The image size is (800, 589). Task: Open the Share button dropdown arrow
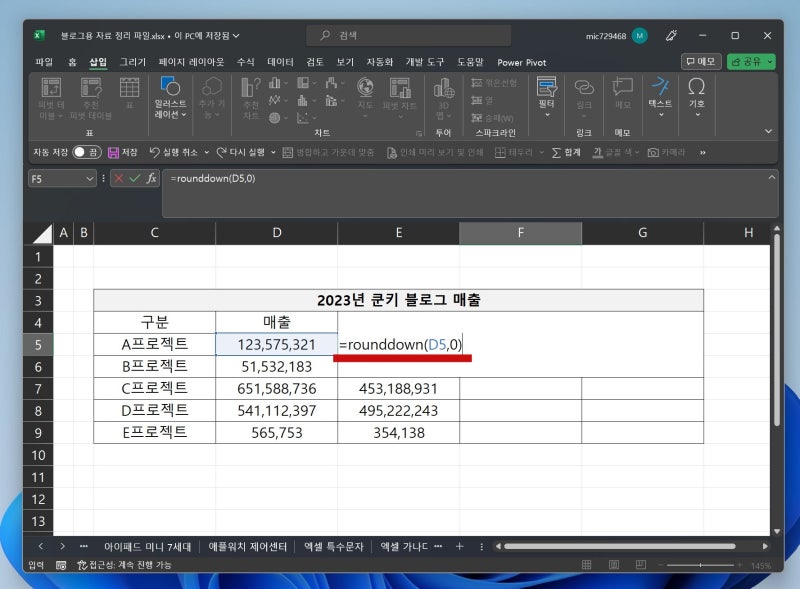click(x=770, y=62)
